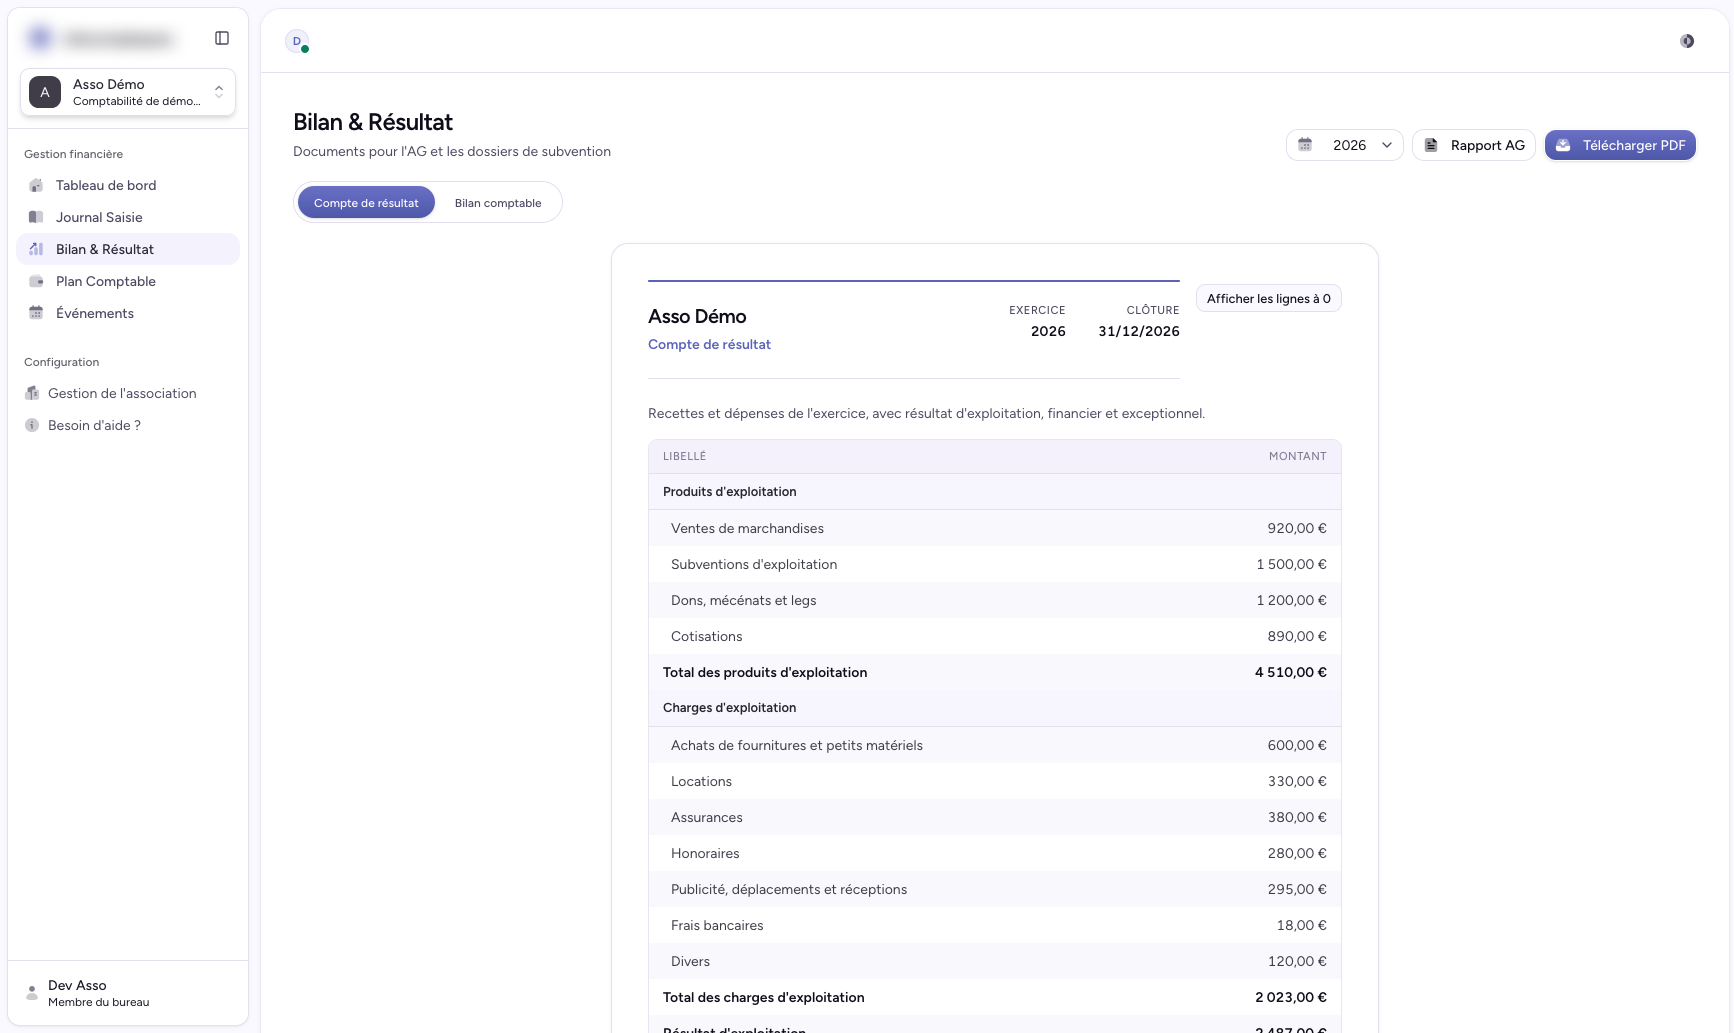Click the Rapport AG button
Viewport: 1734px width, 1033px height.
[1474, 145]
